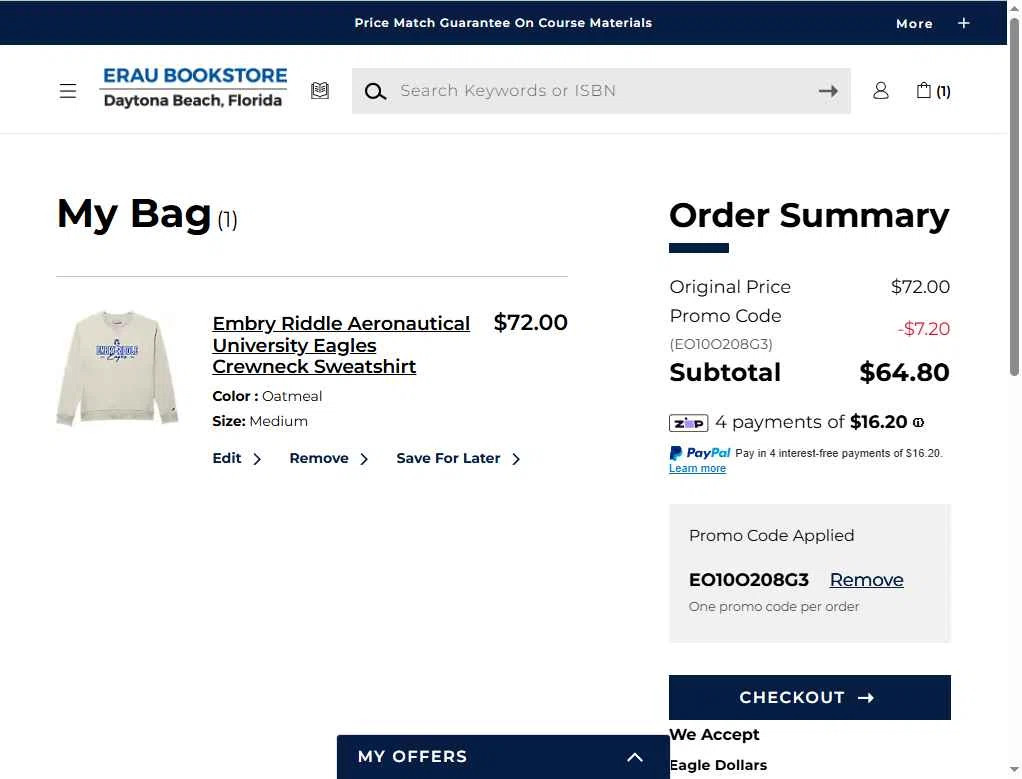Image resolution: width=1022 pixels, height=779 pixels.
Task: Submit search with arrow icon
Action: coord(828,91)
